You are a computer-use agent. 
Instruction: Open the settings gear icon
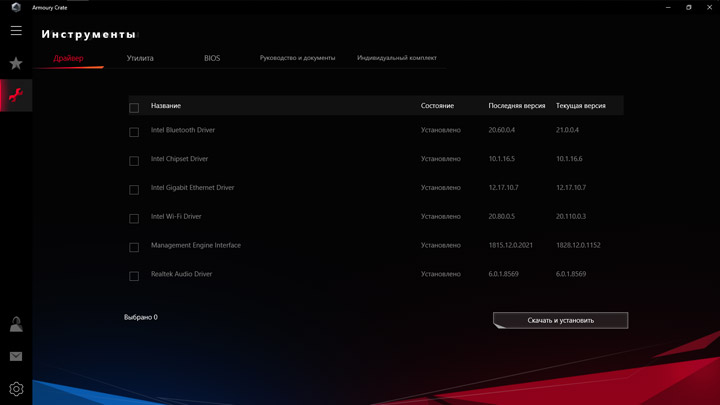16,389
